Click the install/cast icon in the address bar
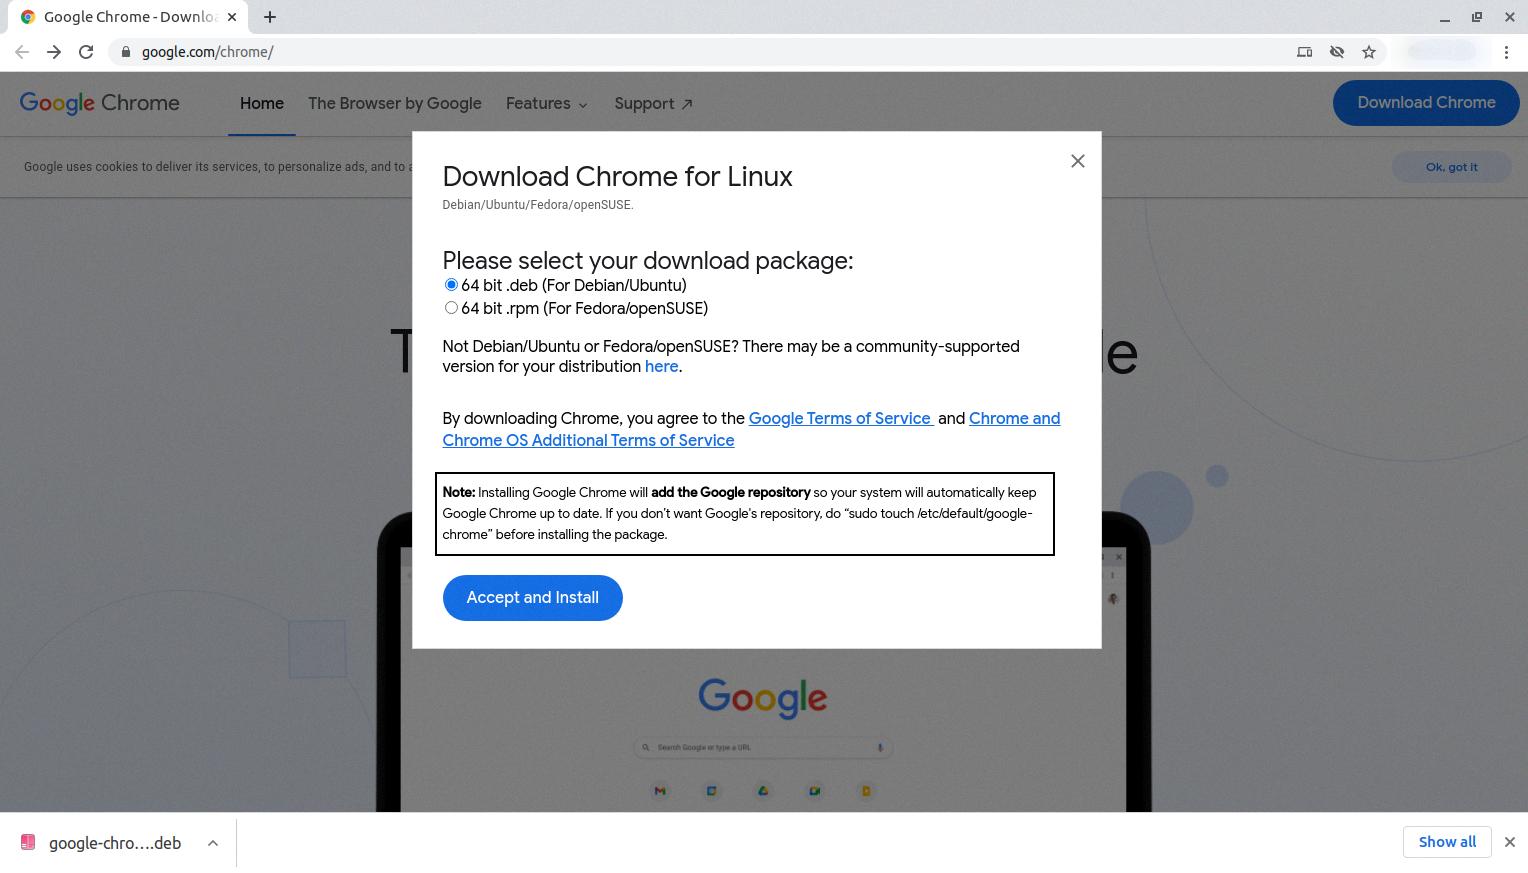This screenshot has height=873, width=1528. (1304, 52)
